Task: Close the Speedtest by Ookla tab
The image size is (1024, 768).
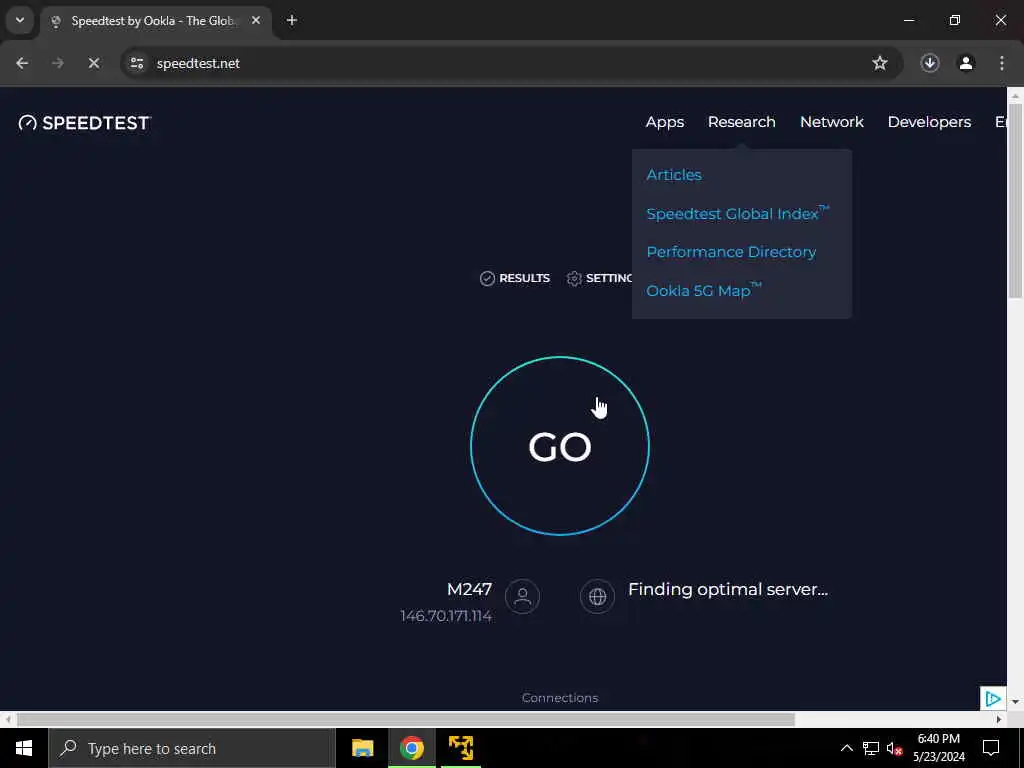Action: [x=256, y=20]
